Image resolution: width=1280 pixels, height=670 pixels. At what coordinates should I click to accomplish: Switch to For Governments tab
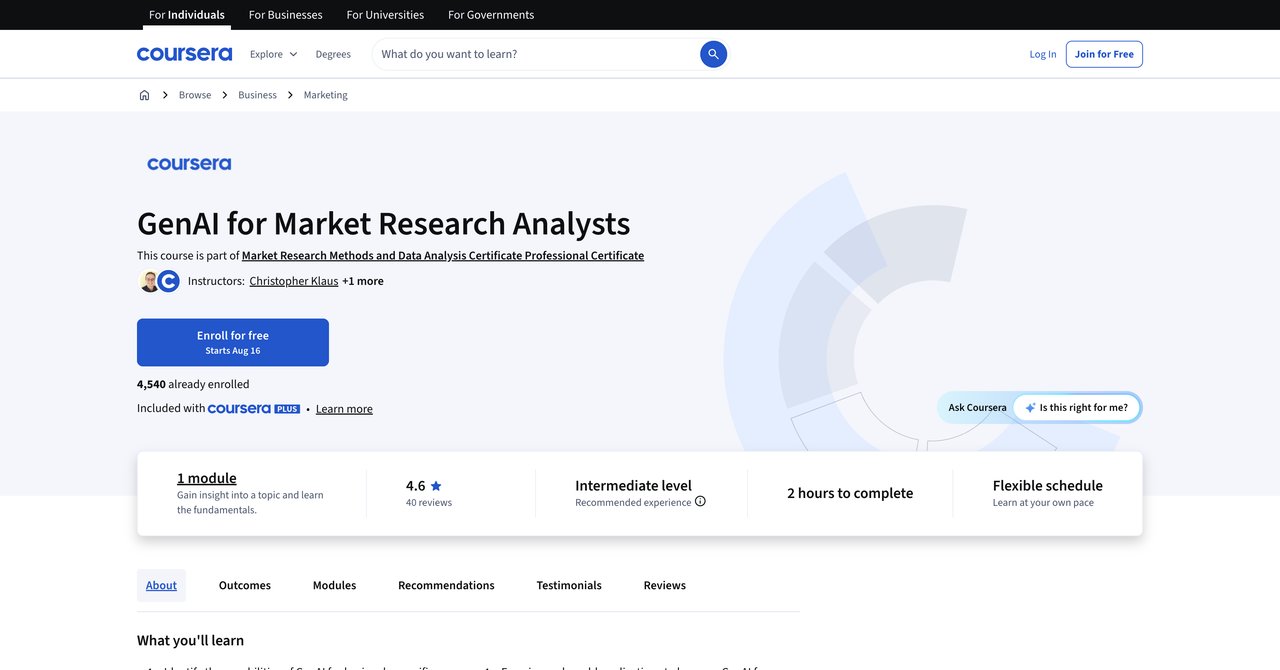[x=491, y=15]
